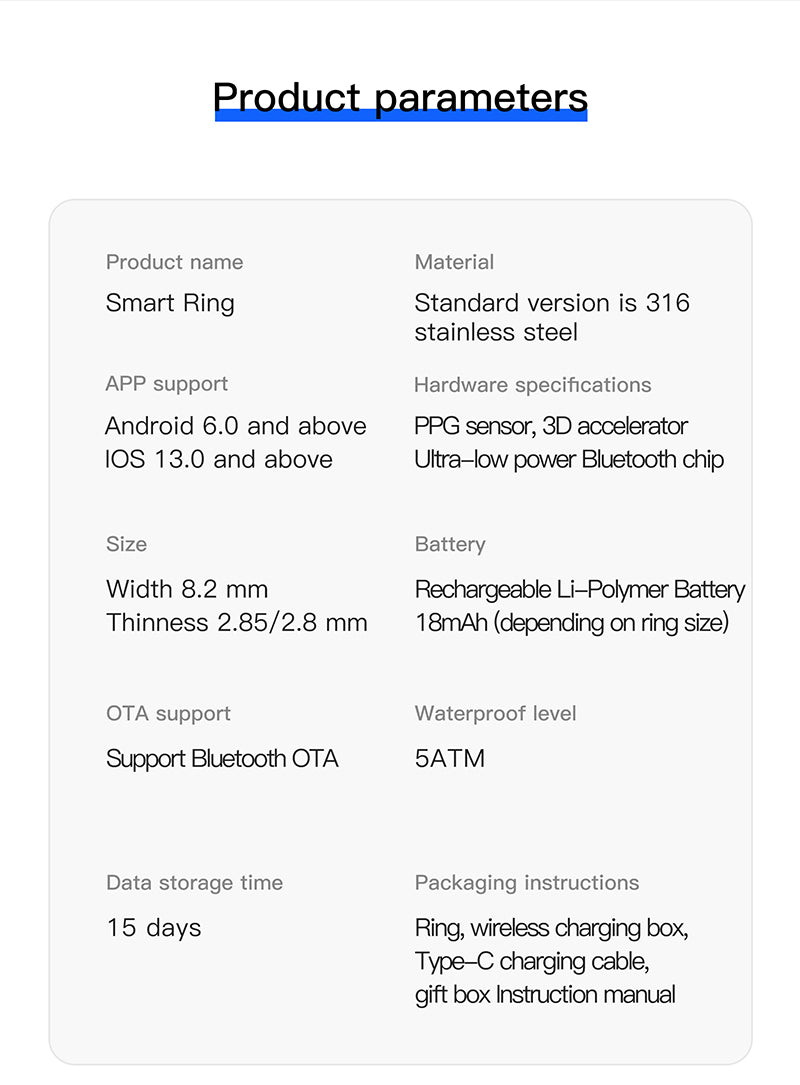Click the Width 8.2 mm text

(x=187, y=590)
